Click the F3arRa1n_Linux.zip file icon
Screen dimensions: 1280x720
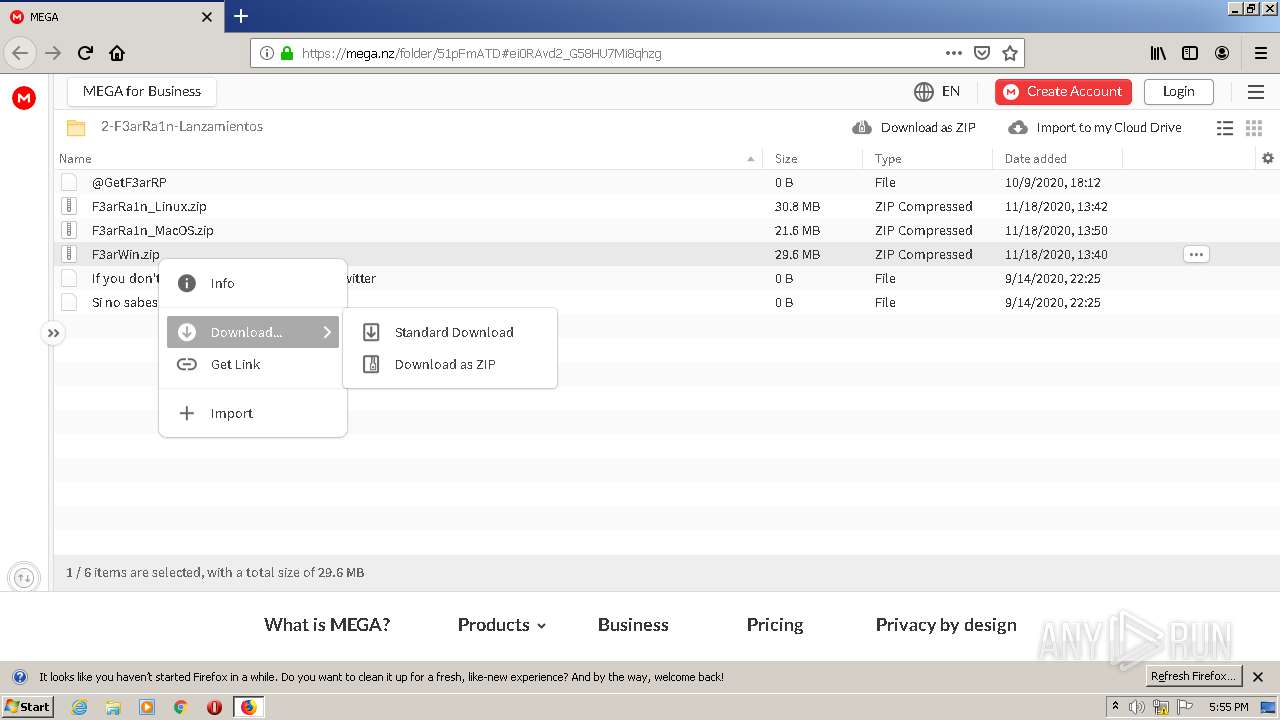click(x=69, y=206)
